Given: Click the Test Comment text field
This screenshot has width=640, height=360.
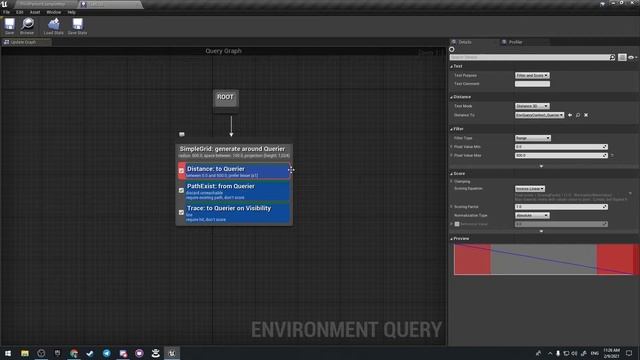Looking at the screenshot, I should (532, 84).
